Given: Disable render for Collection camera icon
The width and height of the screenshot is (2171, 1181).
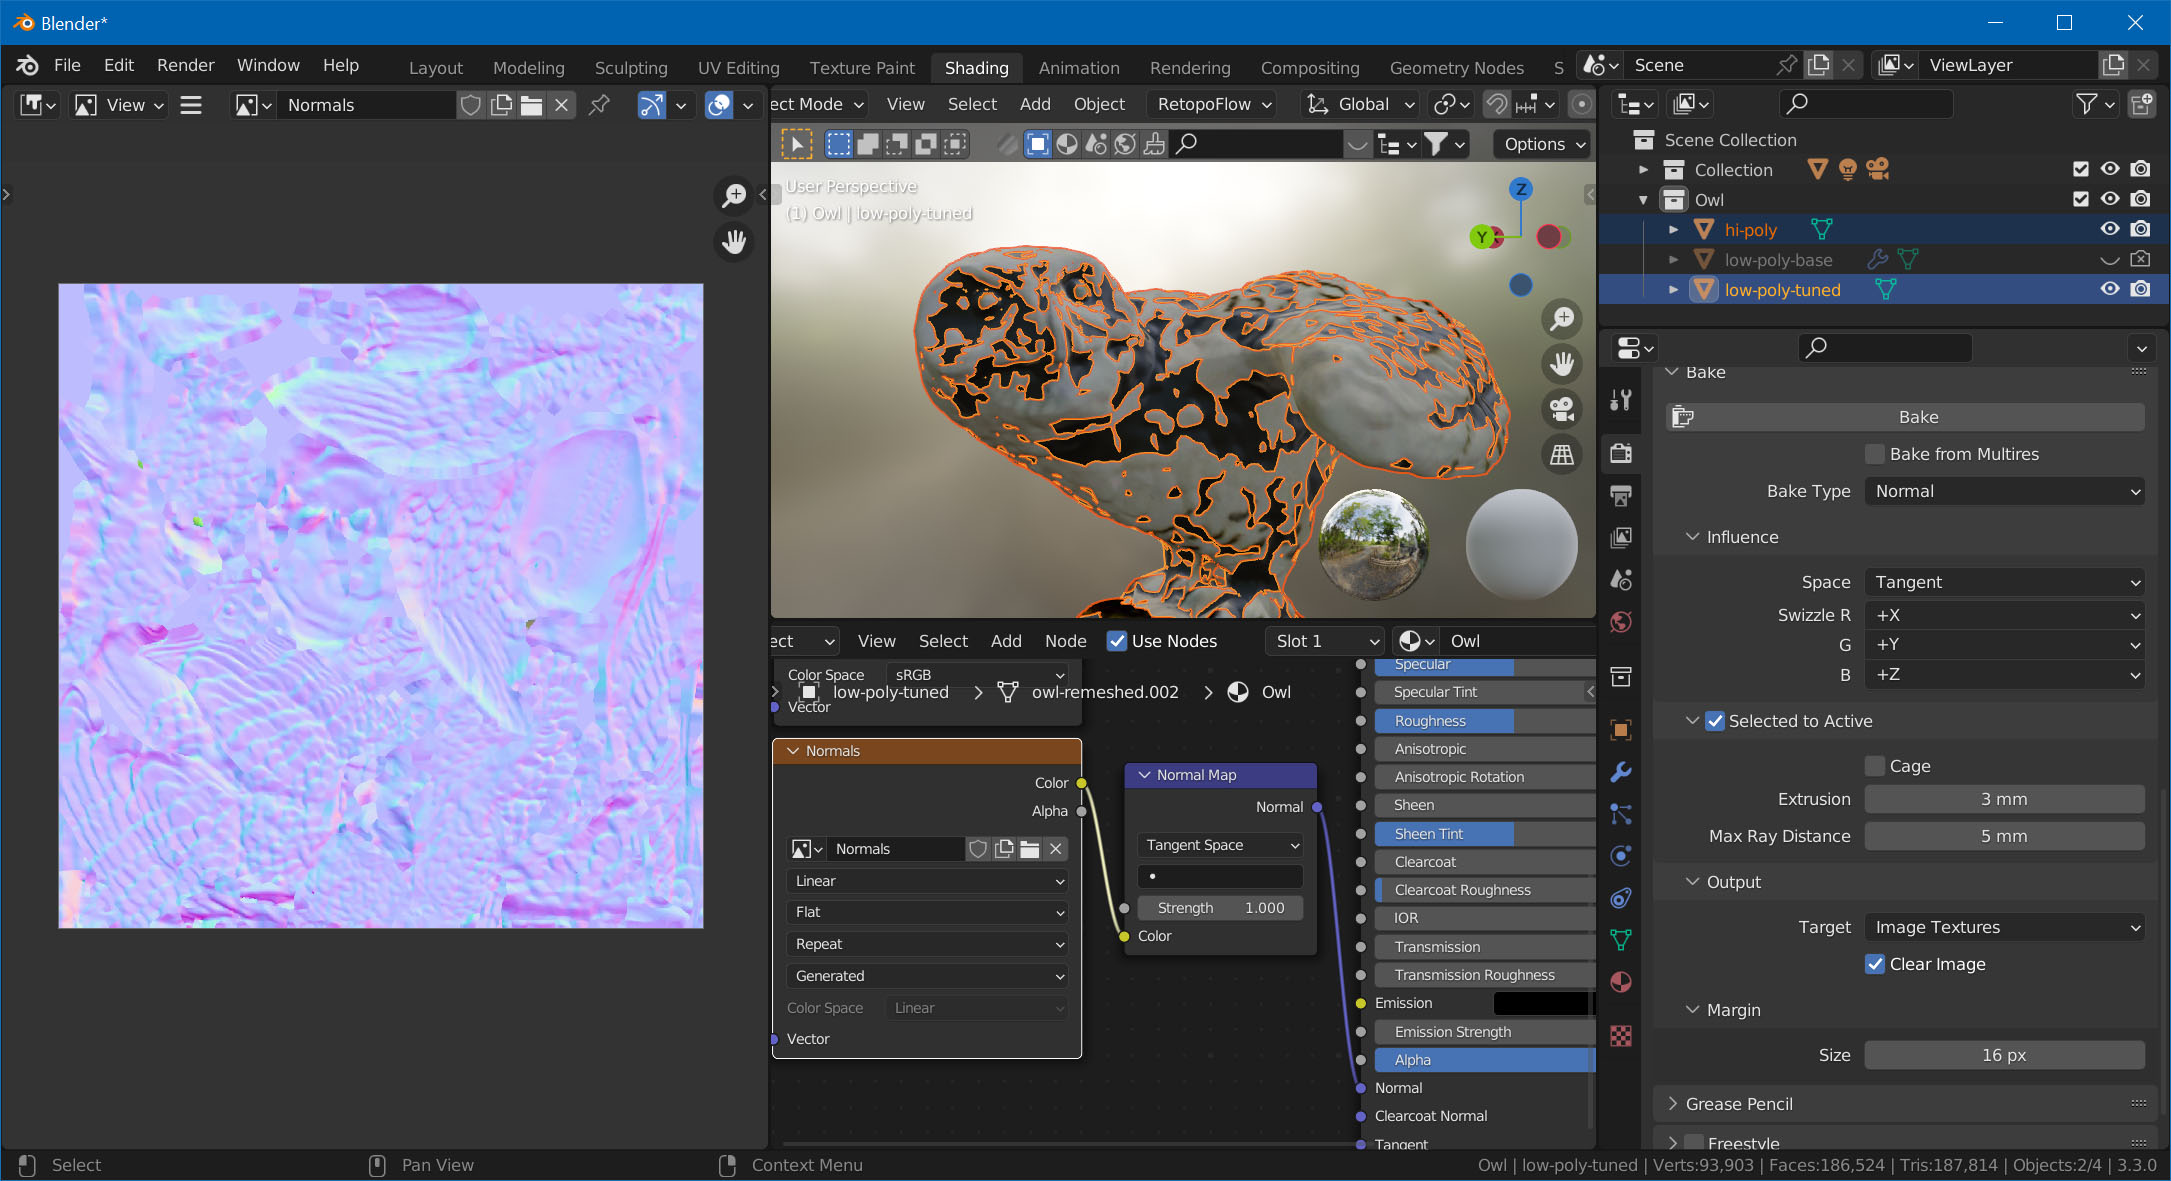Looking at the screenshot, I should (2140, 169).
